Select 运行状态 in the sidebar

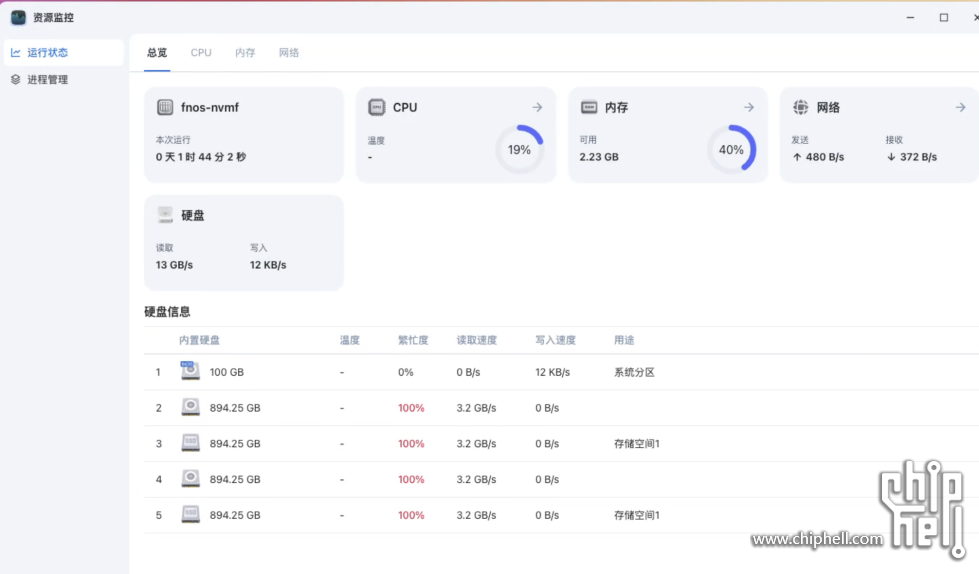point(64,52)
